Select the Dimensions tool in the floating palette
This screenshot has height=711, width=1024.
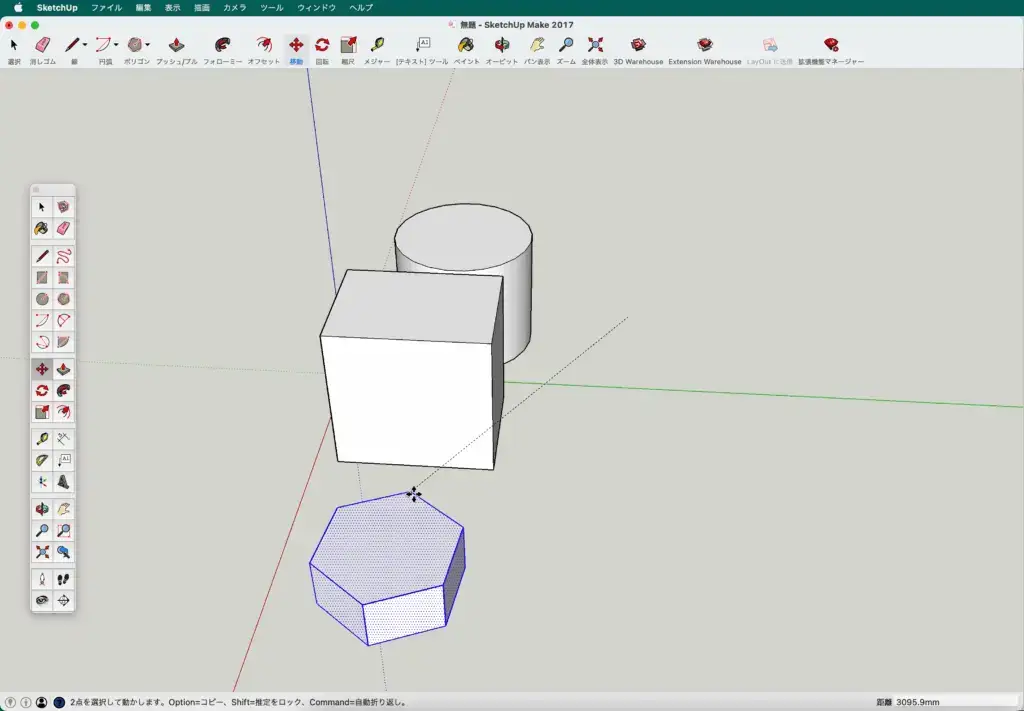[x=63, y=439]
